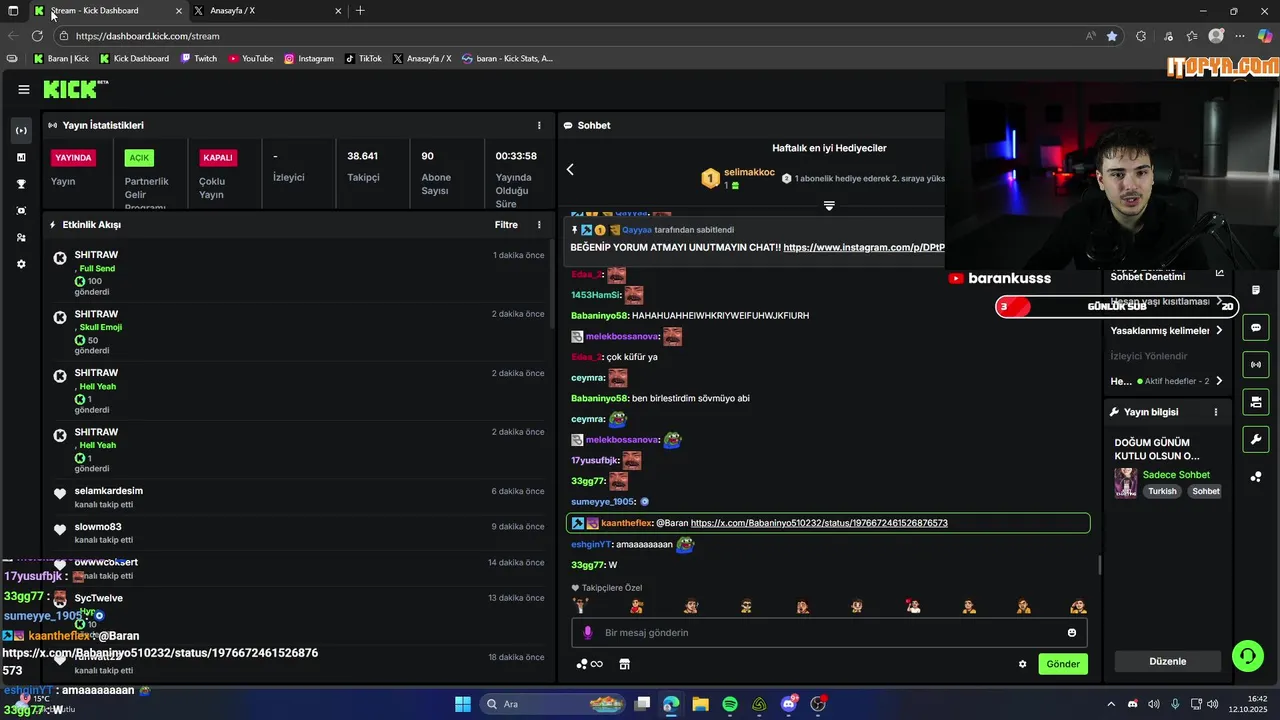Open the Filtre option in Etkinlik Akışı
The image size is (1280, 720).
(x=506, y=225)
